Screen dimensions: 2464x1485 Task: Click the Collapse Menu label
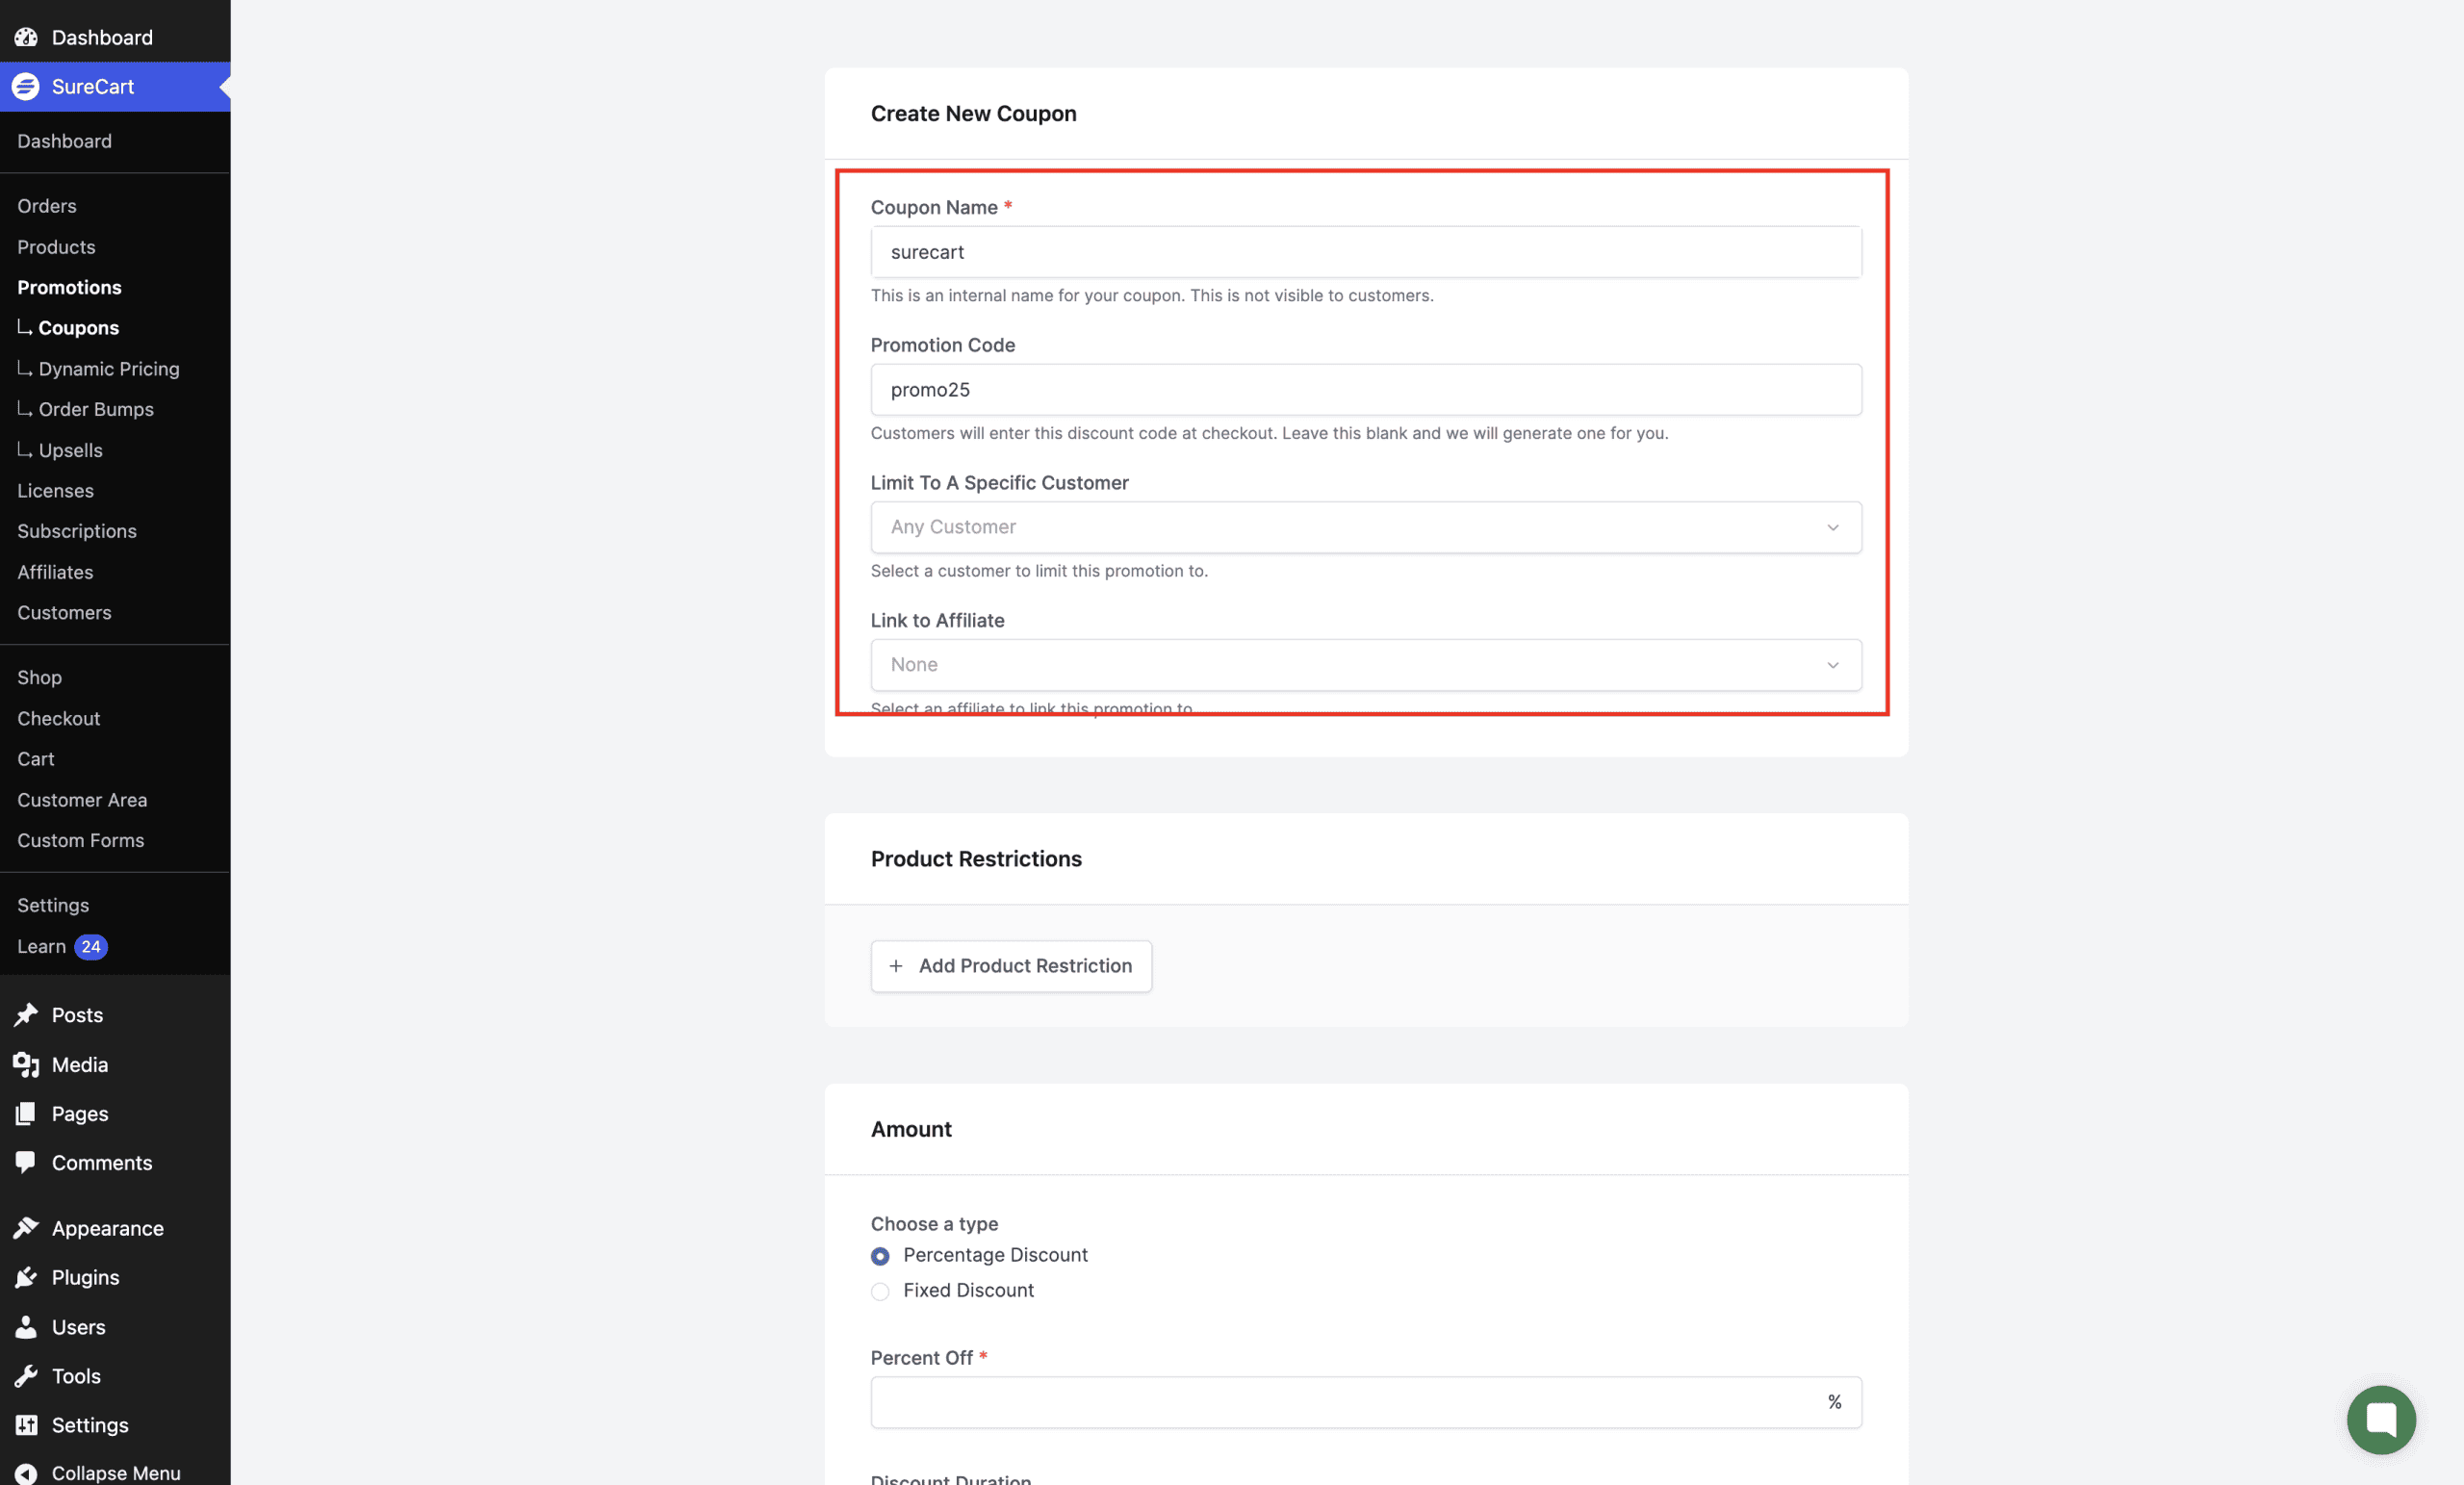(x=116, y=1473)
